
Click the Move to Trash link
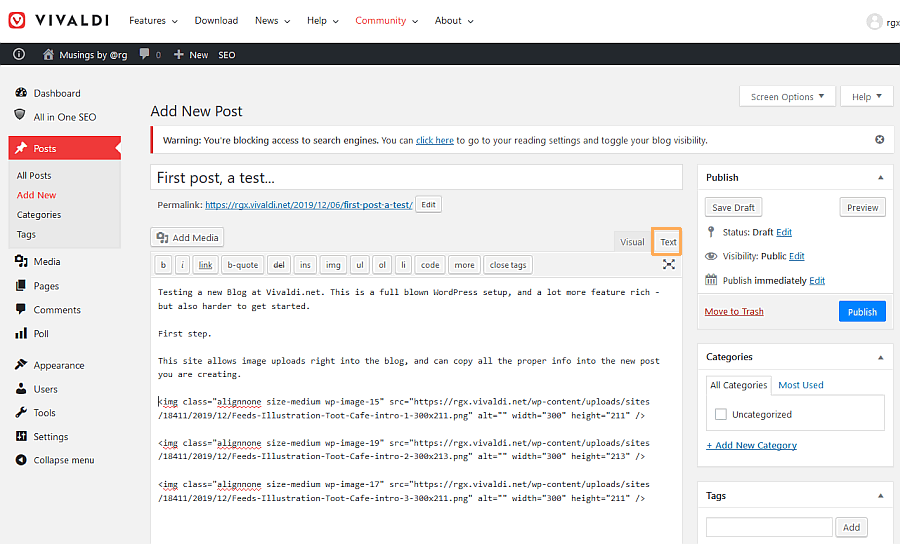point(733,311)
